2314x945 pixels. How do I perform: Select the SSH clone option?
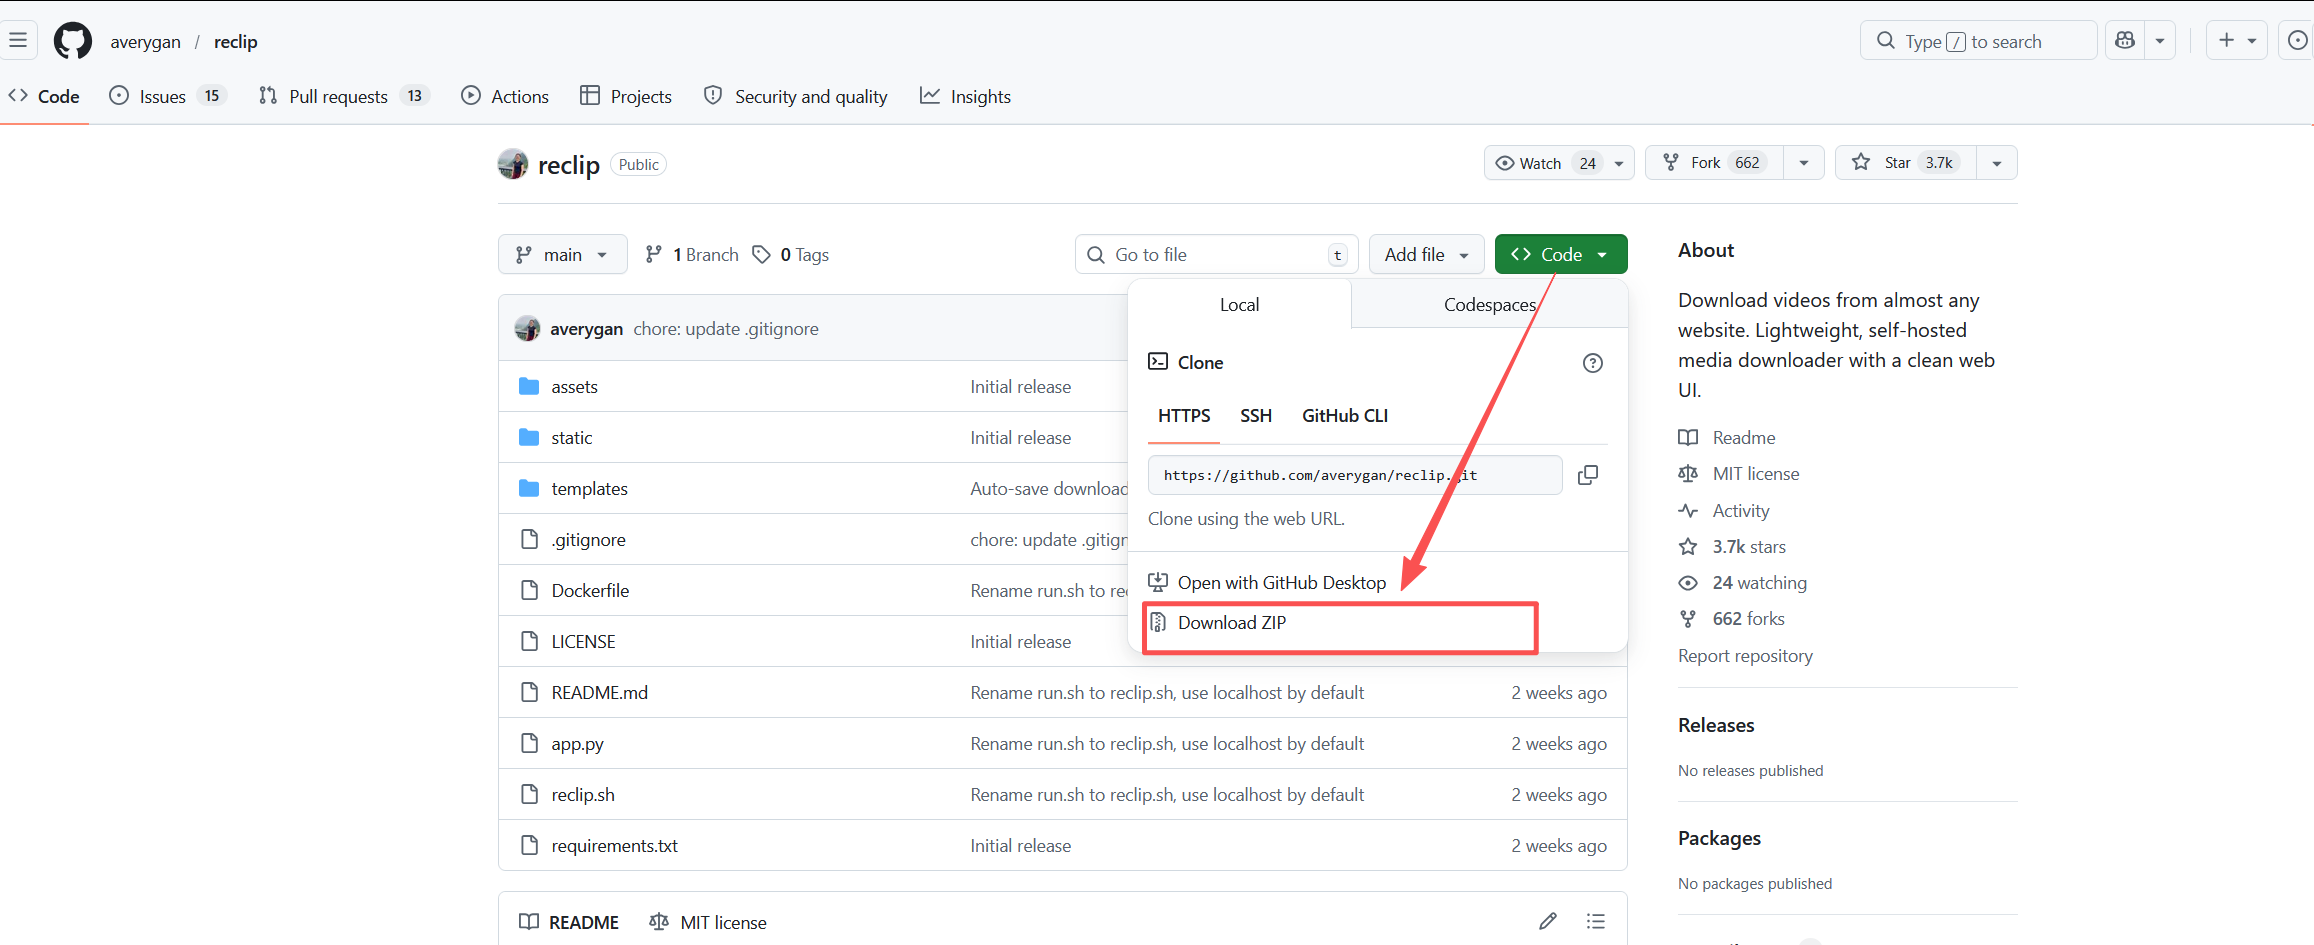point(1256,416)
